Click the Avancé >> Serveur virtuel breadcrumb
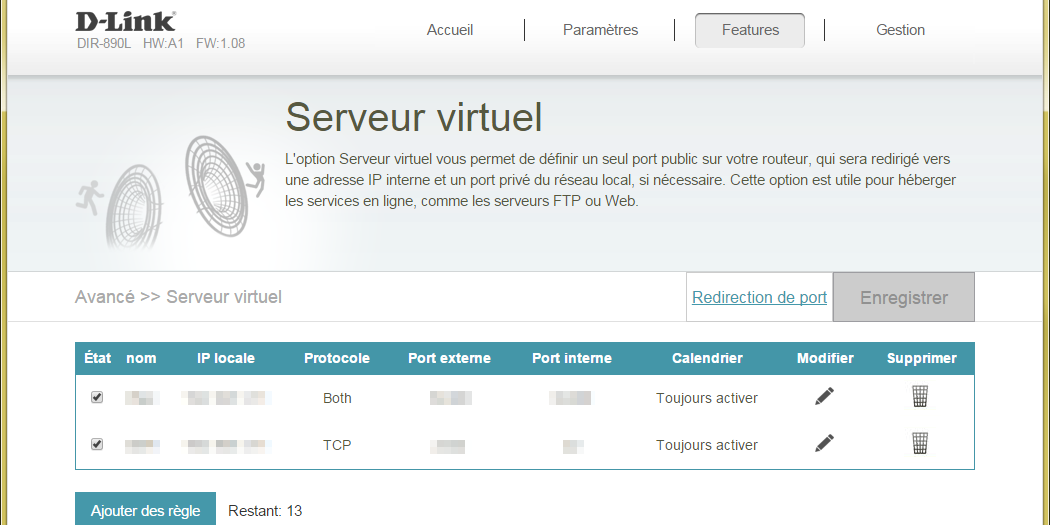This screenshot has width=1050, height=525. (178, 297)
